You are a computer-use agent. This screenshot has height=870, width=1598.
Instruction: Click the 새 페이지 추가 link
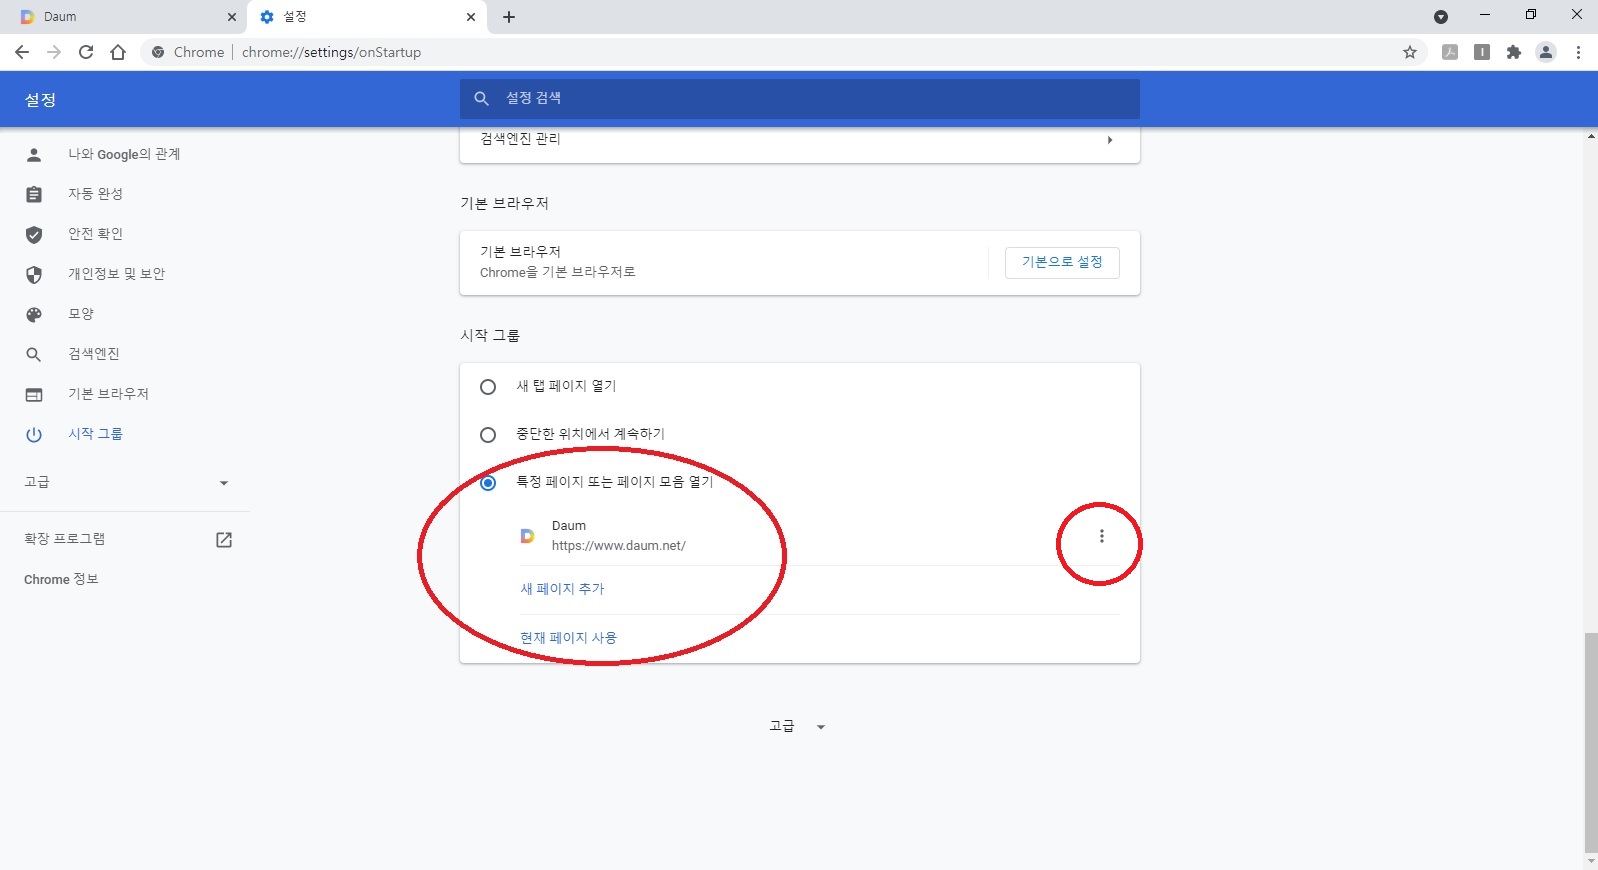point(562,589)
